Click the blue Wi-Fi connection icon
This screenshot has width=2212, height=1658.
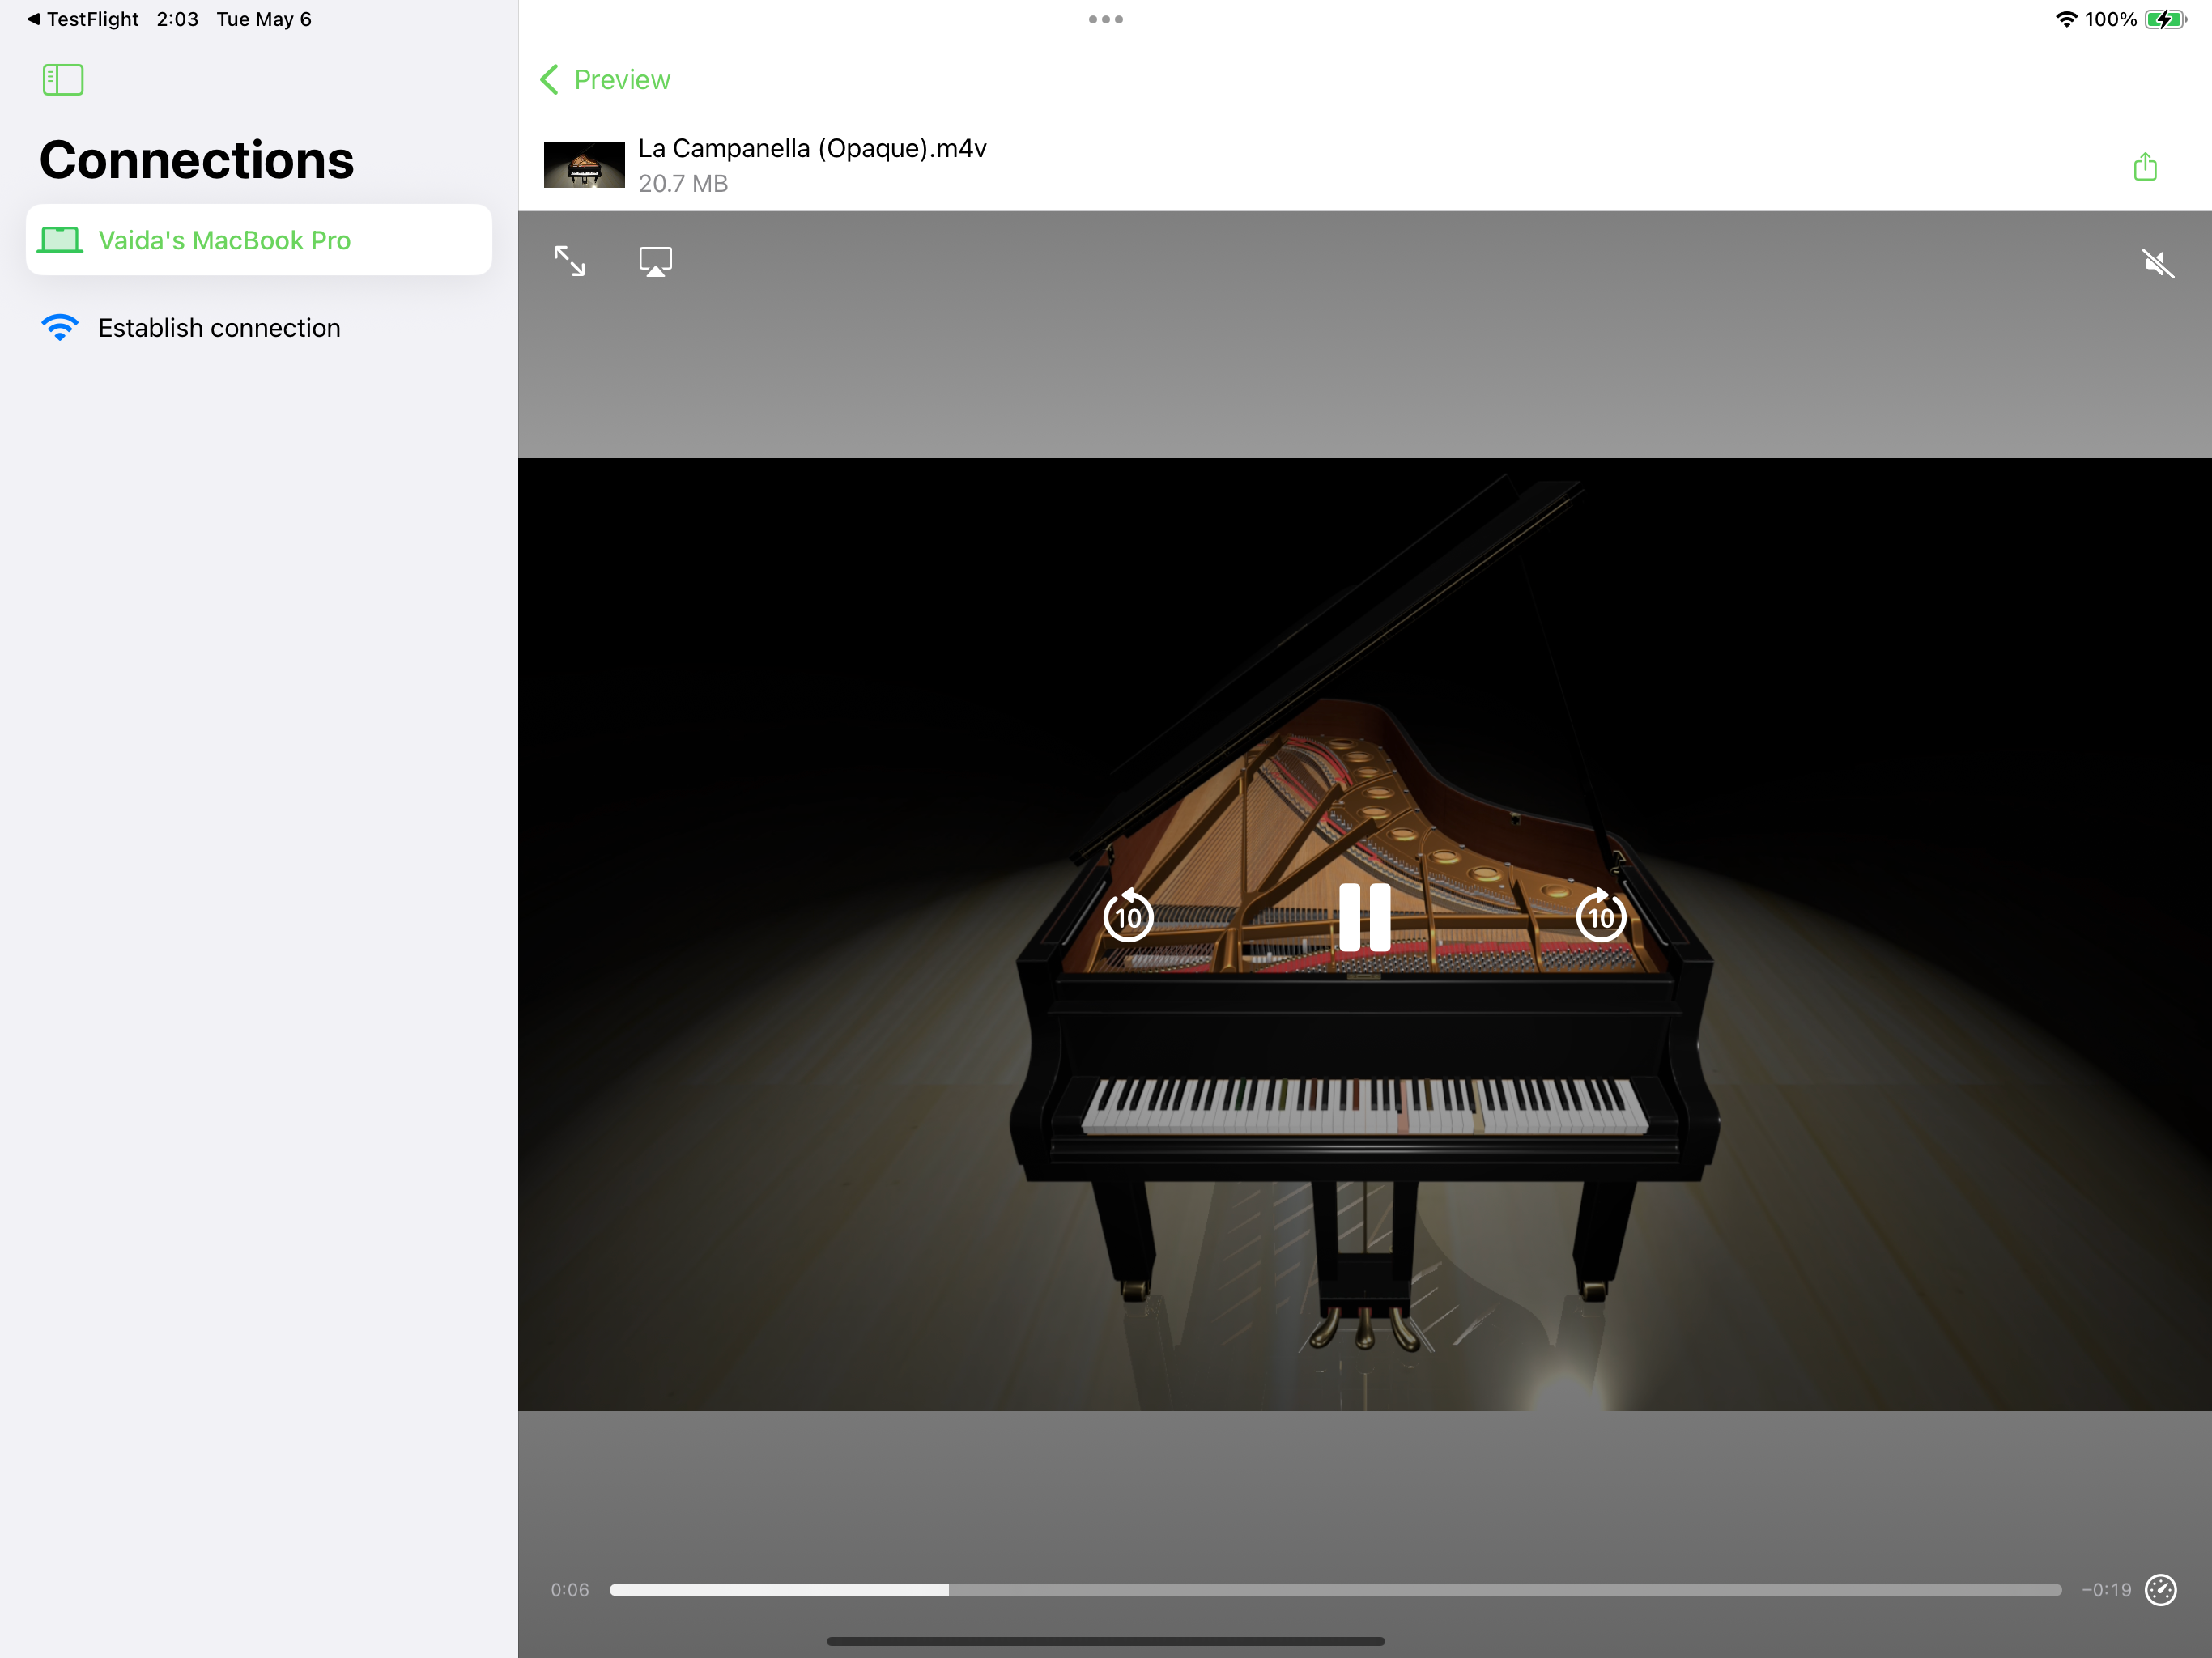60,328
